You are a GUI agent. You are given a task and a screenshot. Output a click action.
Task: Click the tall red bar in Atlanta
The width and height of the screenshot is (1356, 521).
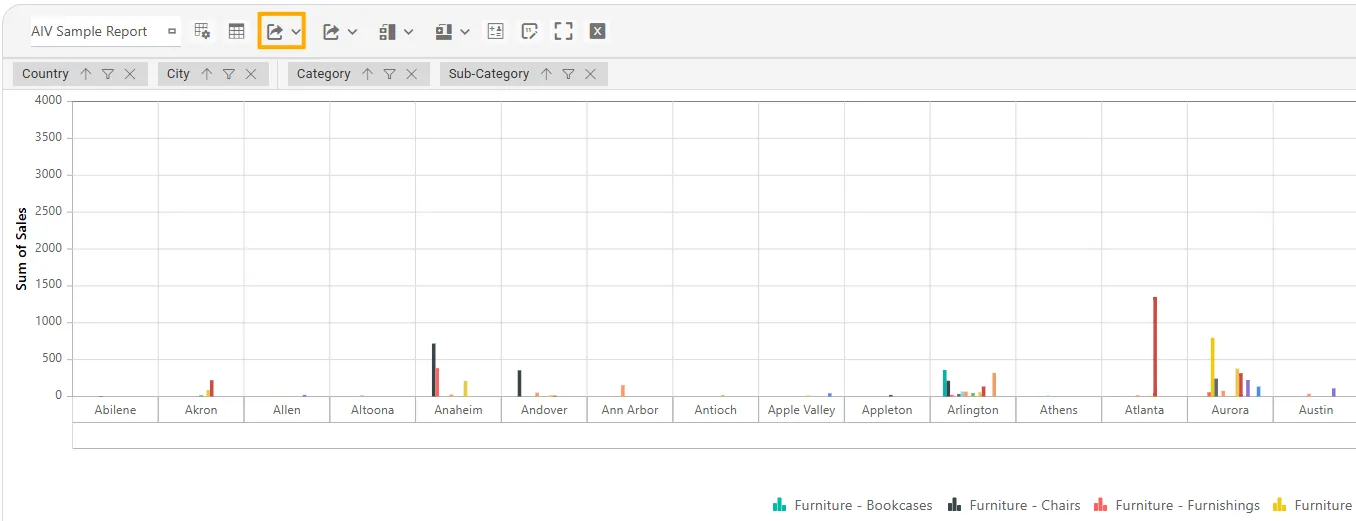1155,346
